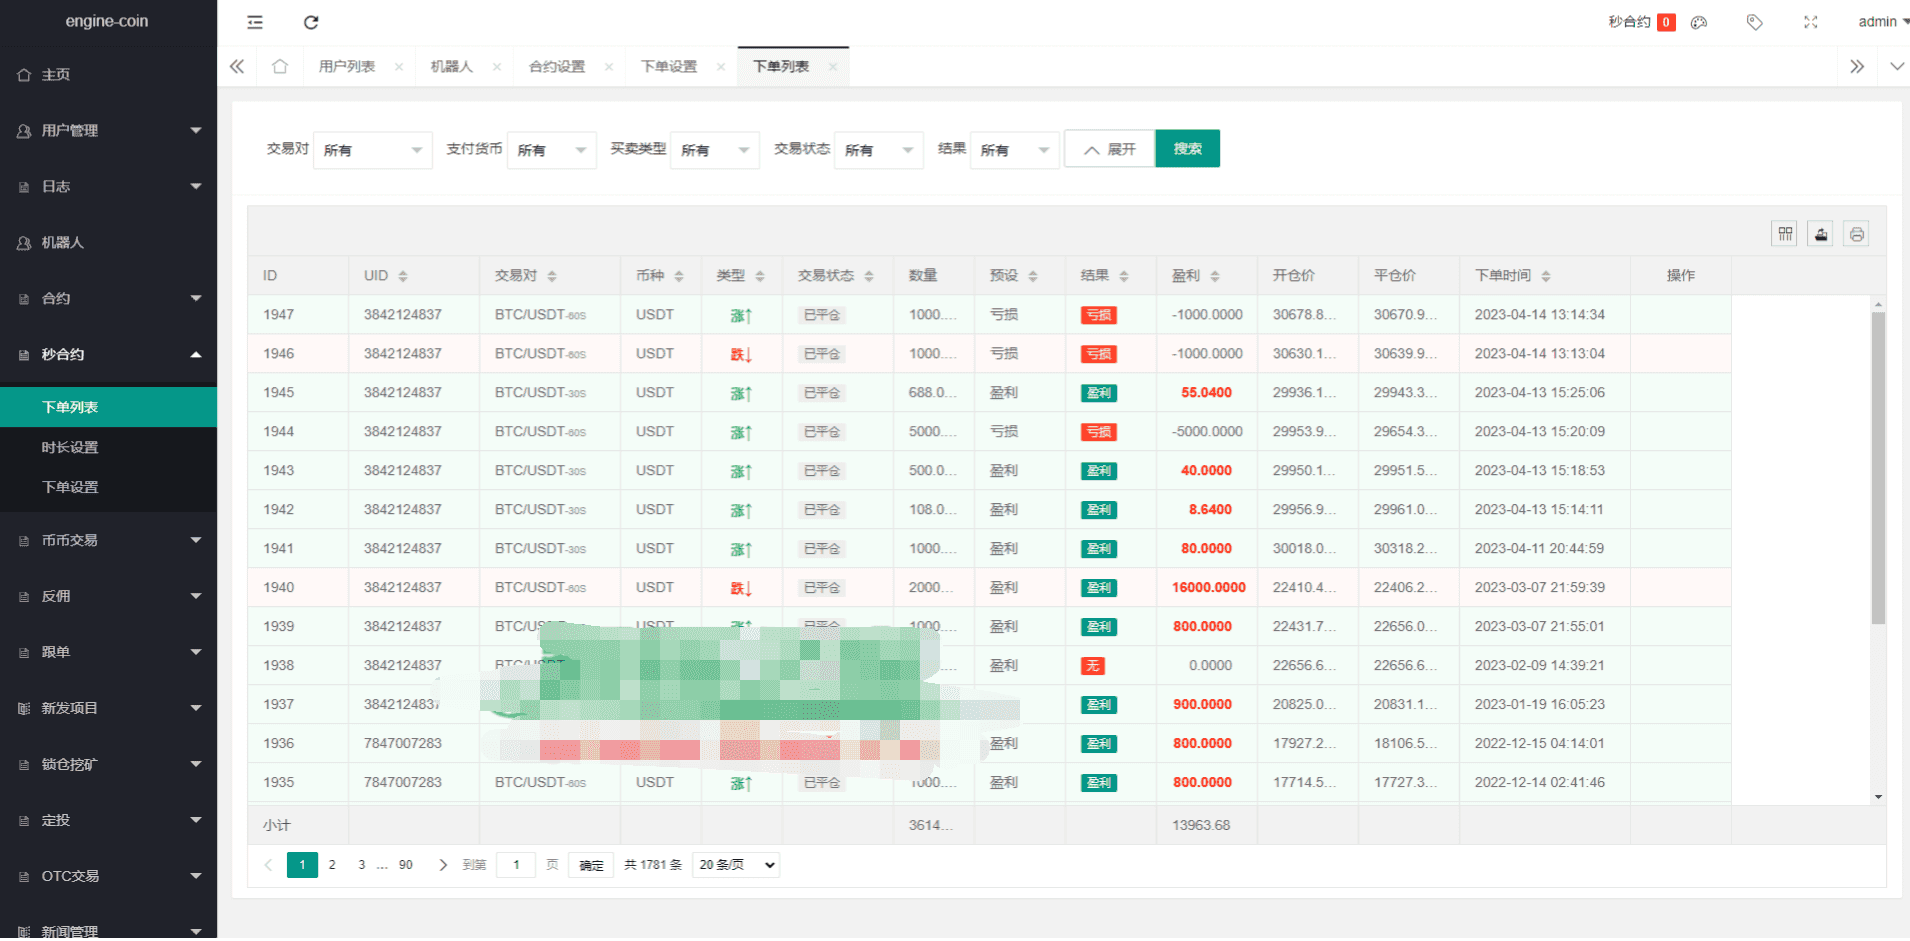The width and height of the screenshot is (1910, 941).
Task: Switch to the 合约设置 tab
Action: click(557, 67)
